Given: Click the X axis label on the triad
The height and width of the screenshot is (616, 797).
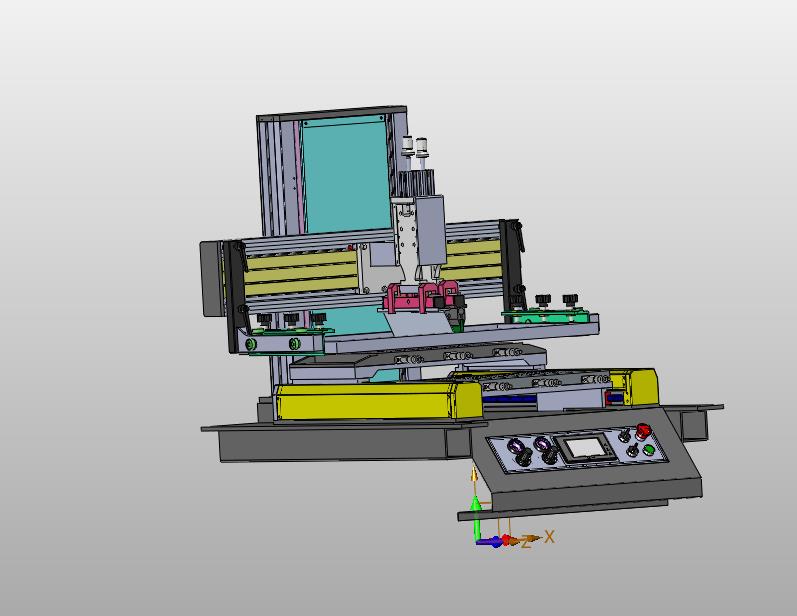Looking at the screenshot, I should [x=549, y=536].
